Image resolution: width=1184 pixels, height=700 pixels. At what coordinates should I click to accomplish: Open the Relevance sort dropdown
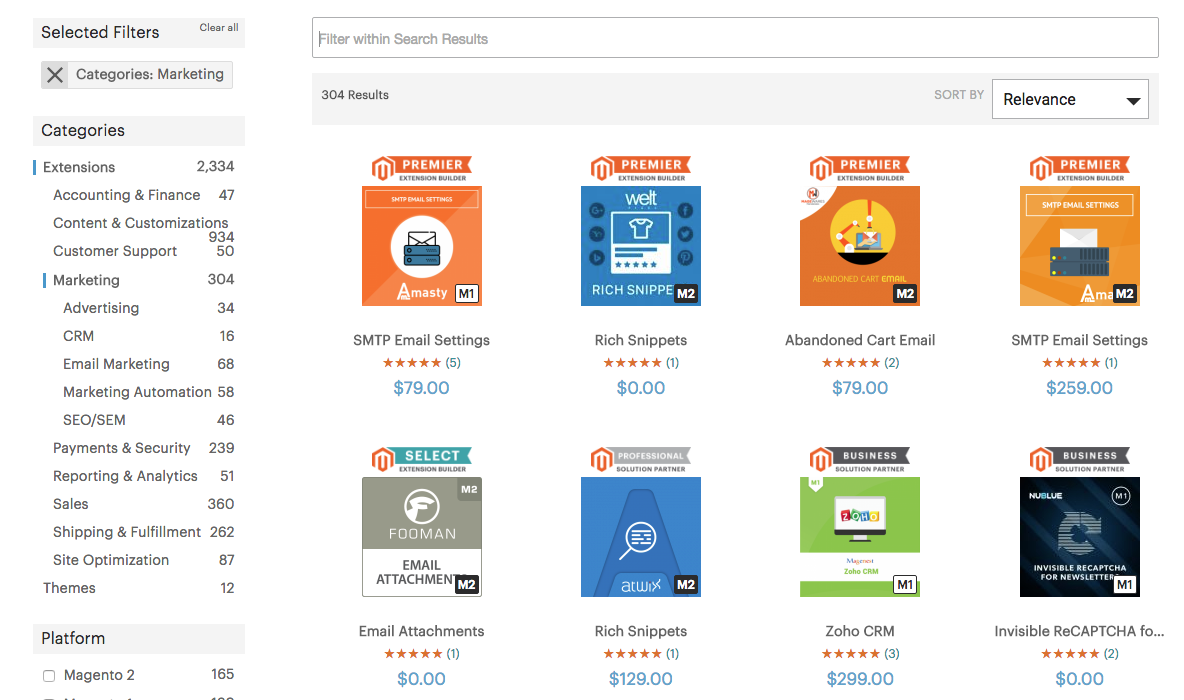(x=1070, y=99)
